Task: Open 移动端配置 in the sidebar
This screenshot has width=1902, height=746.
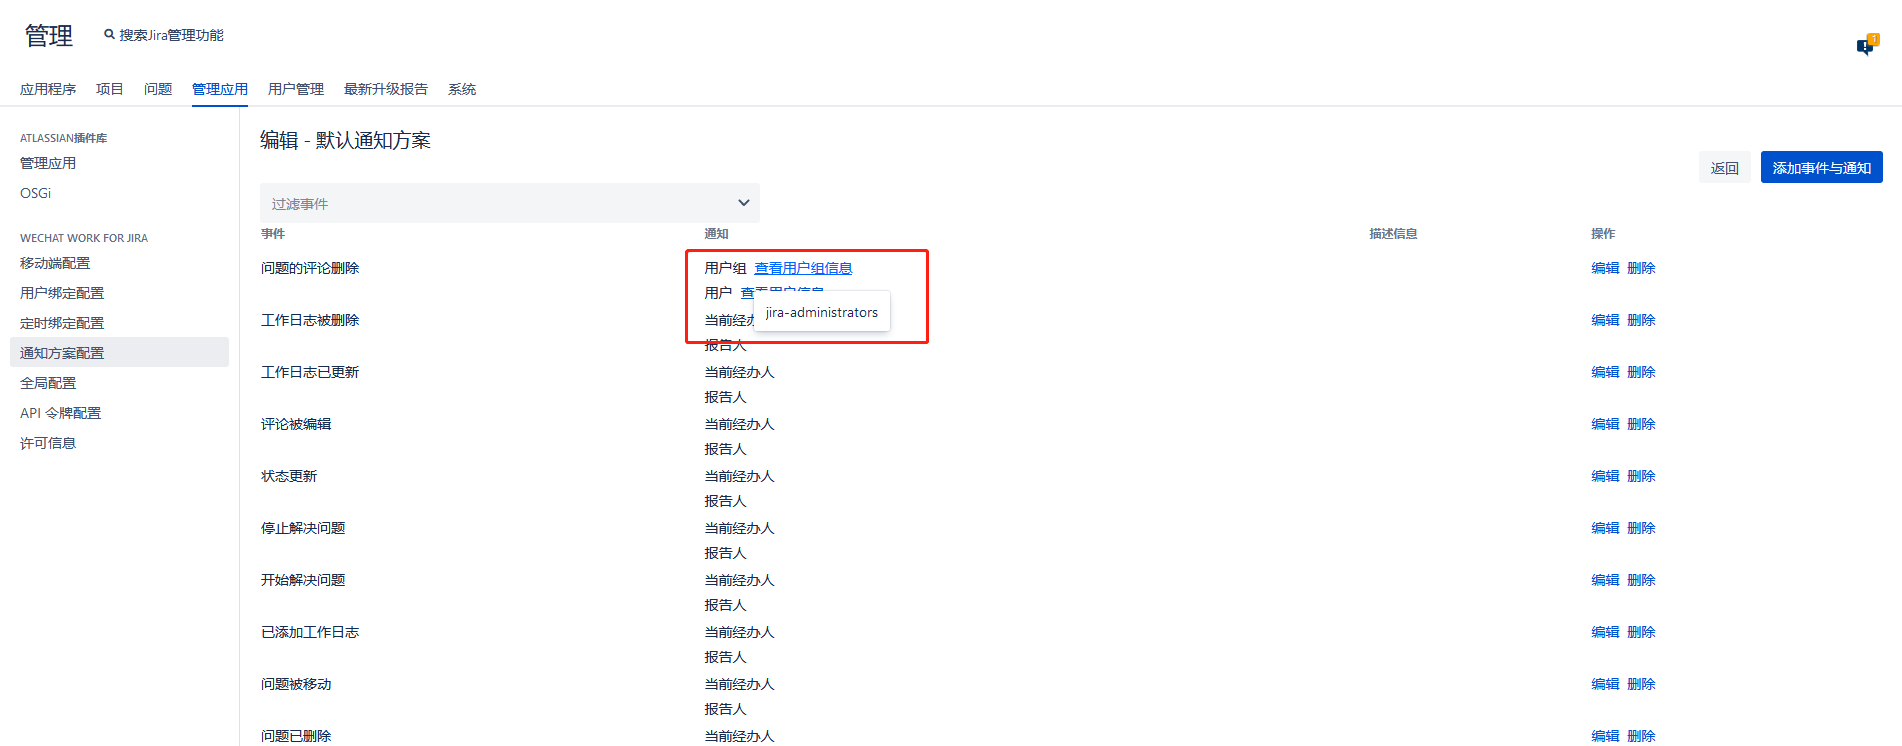Action: coord(55,263)
